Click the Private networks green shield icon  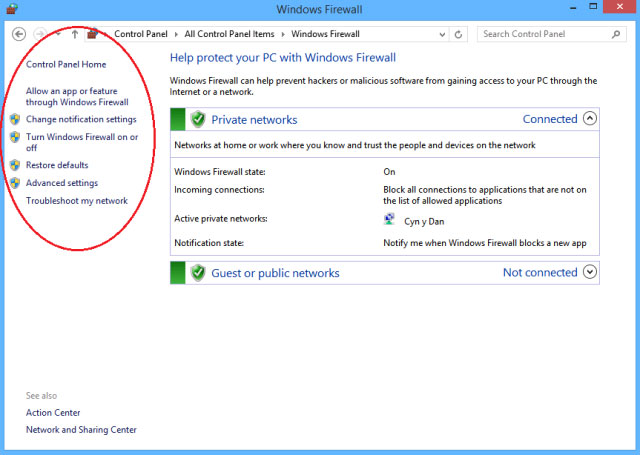(198, 119)
